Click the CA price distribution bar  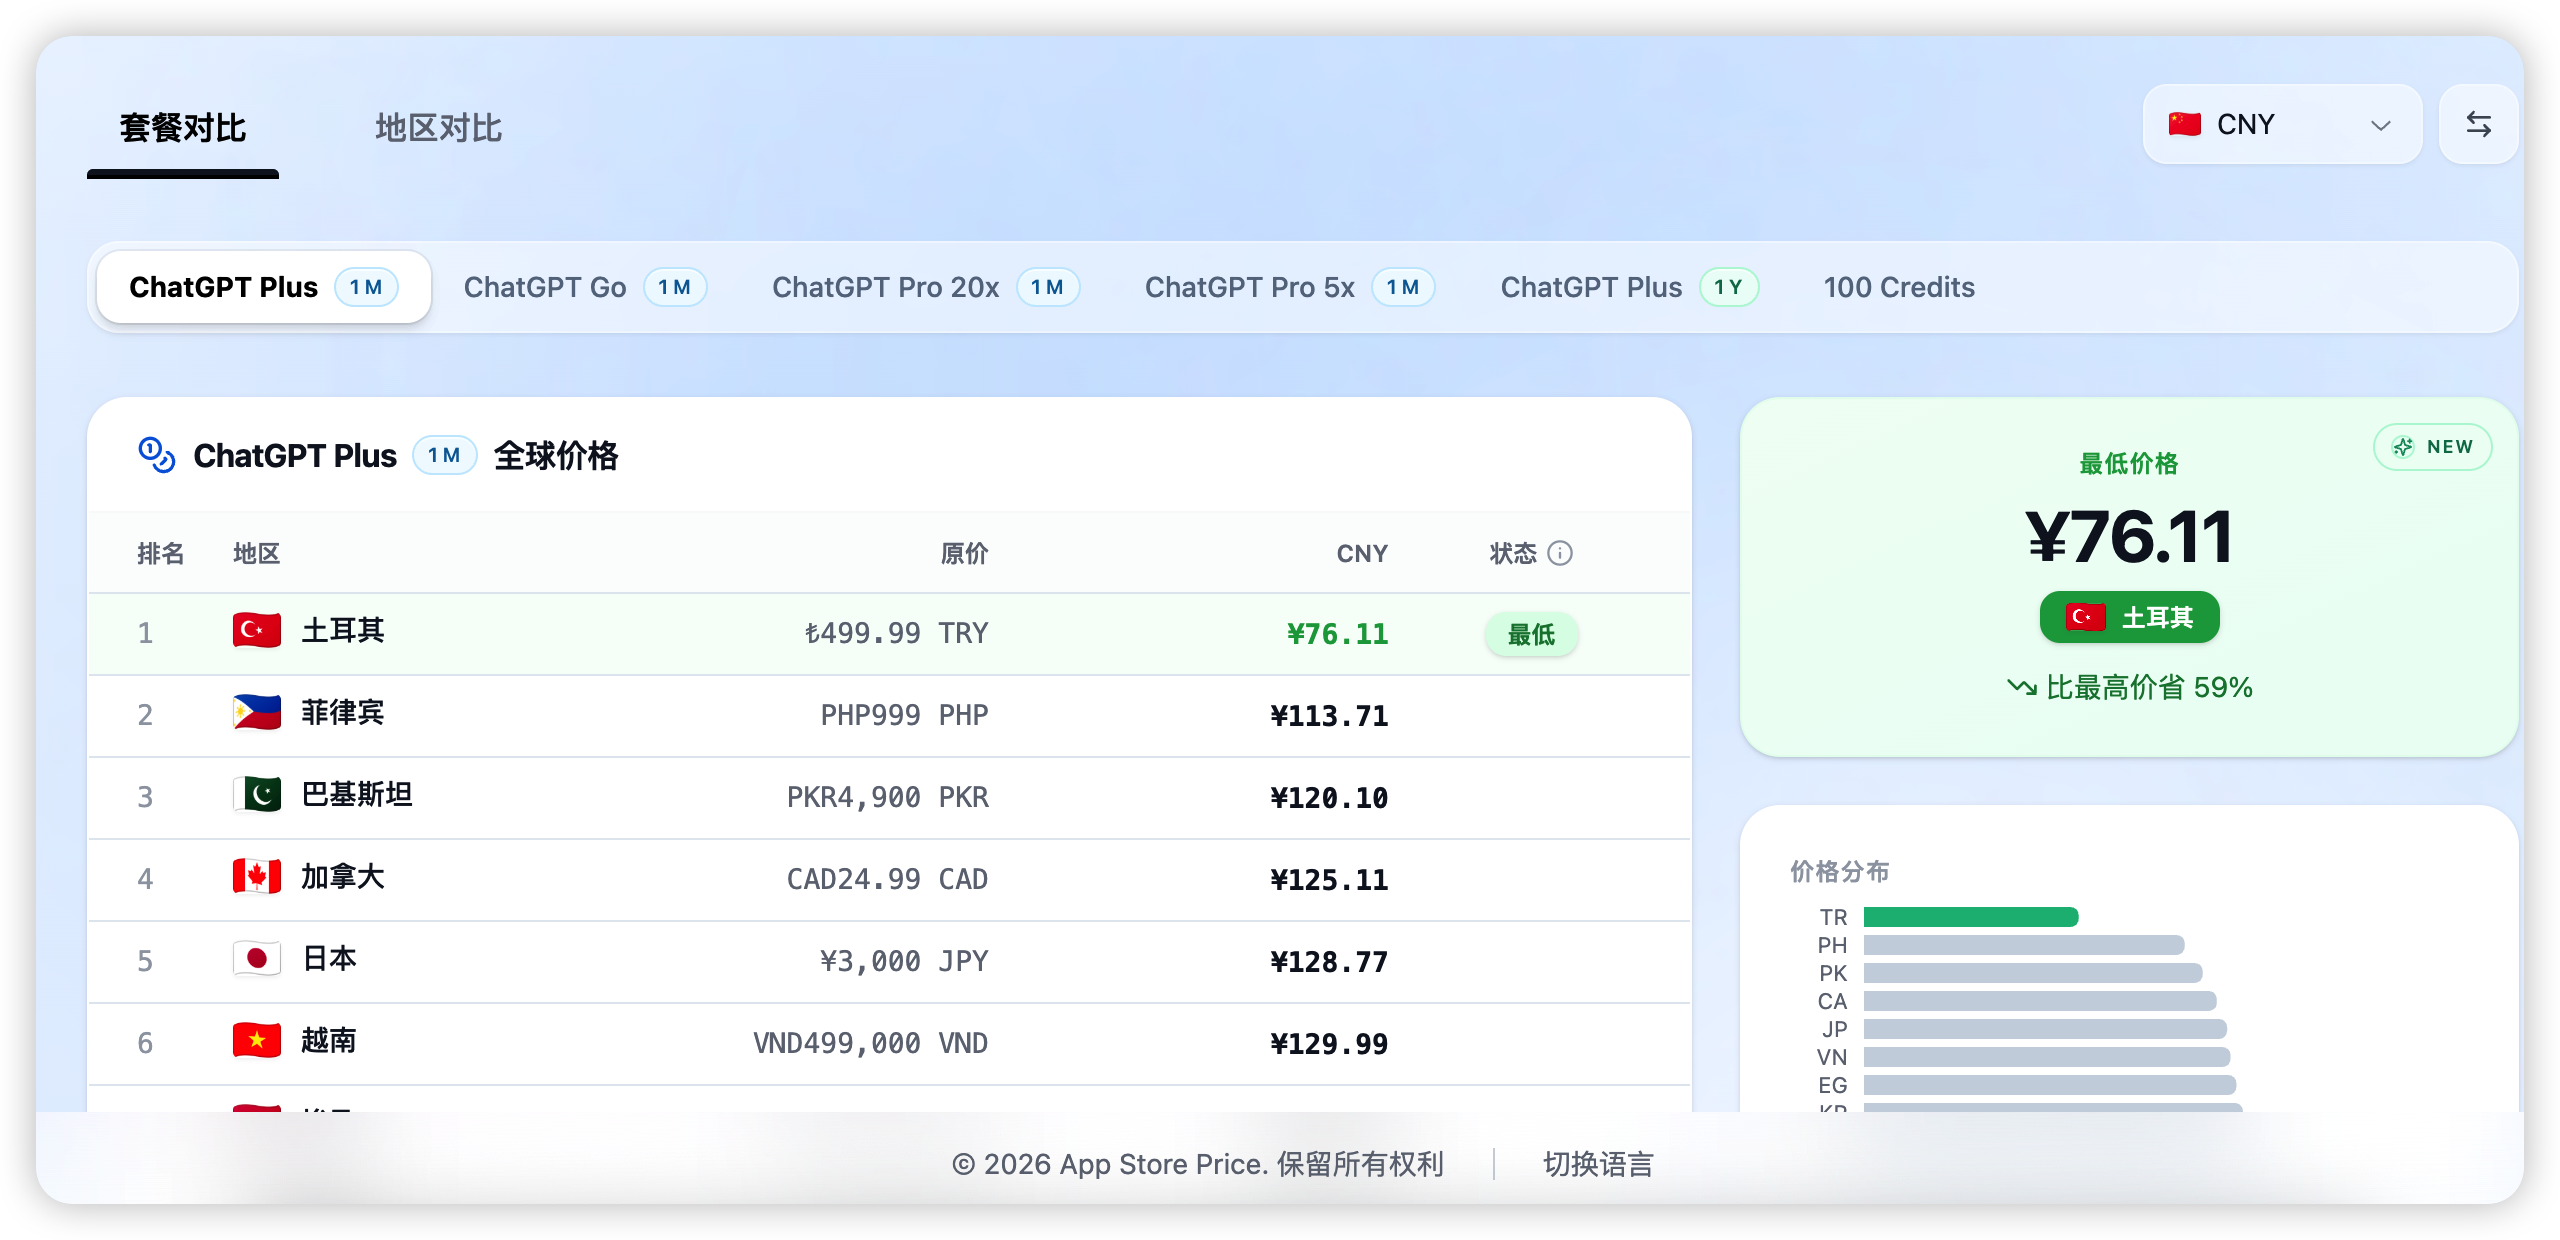(2040, 1001)
